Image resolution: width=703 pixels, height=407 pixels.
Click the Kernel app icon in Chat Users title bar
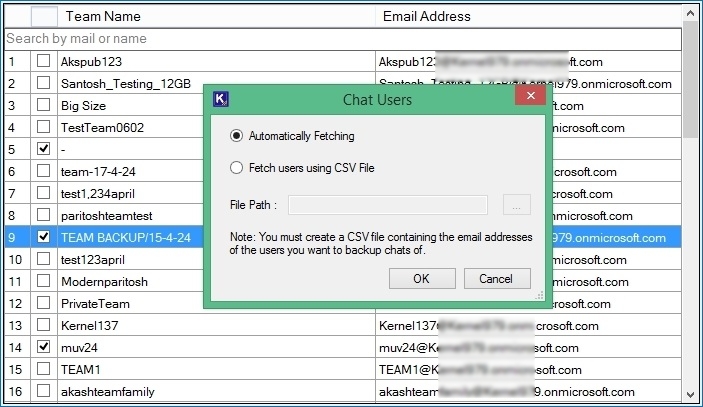click(221, 99)
